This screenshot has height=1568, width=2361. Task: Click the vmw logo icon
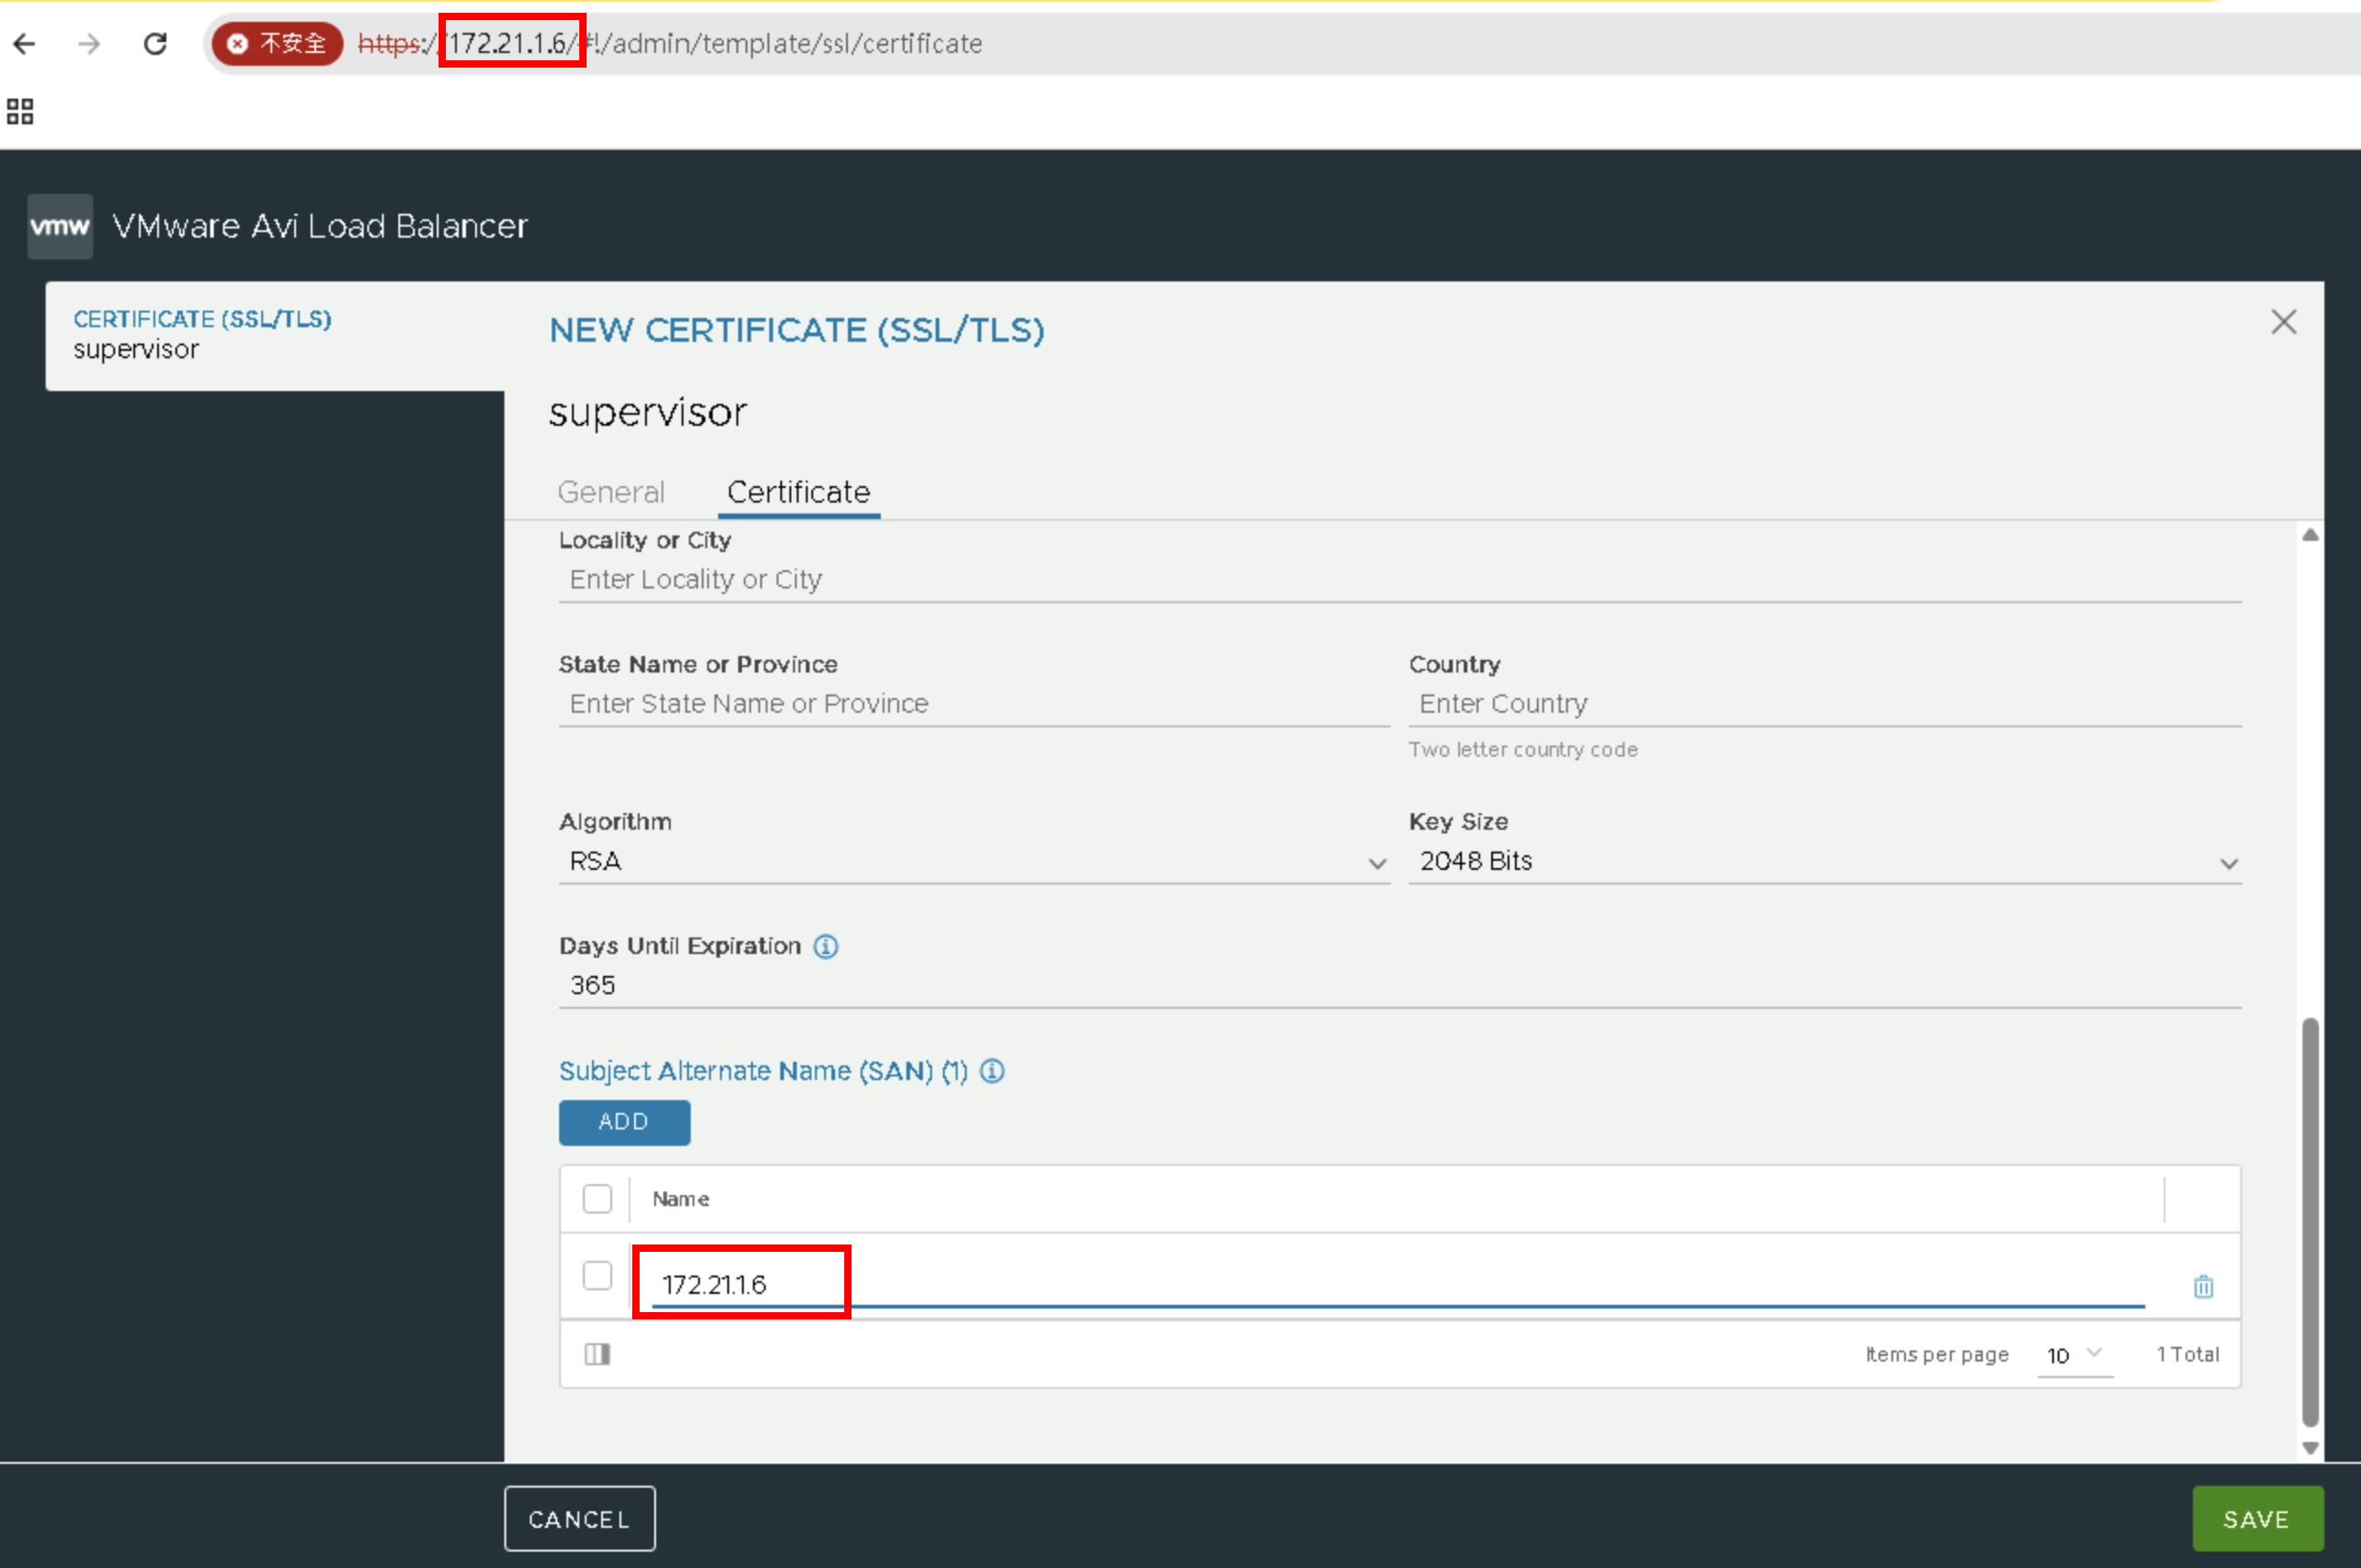click(60, 226)
